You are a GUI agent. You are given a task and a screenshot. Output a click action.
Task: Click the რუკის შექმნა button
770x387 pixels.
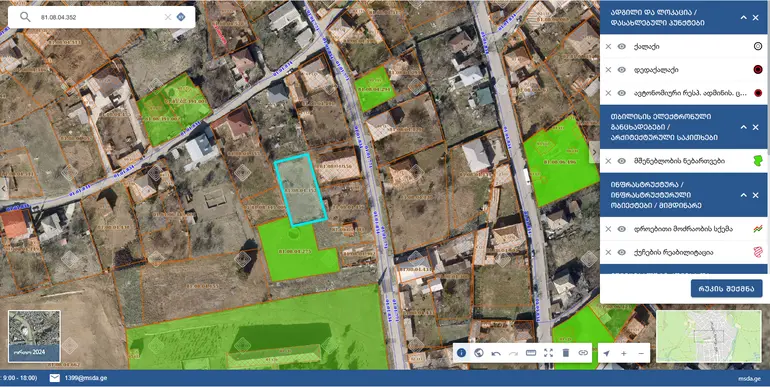click(x=726, y=289)
